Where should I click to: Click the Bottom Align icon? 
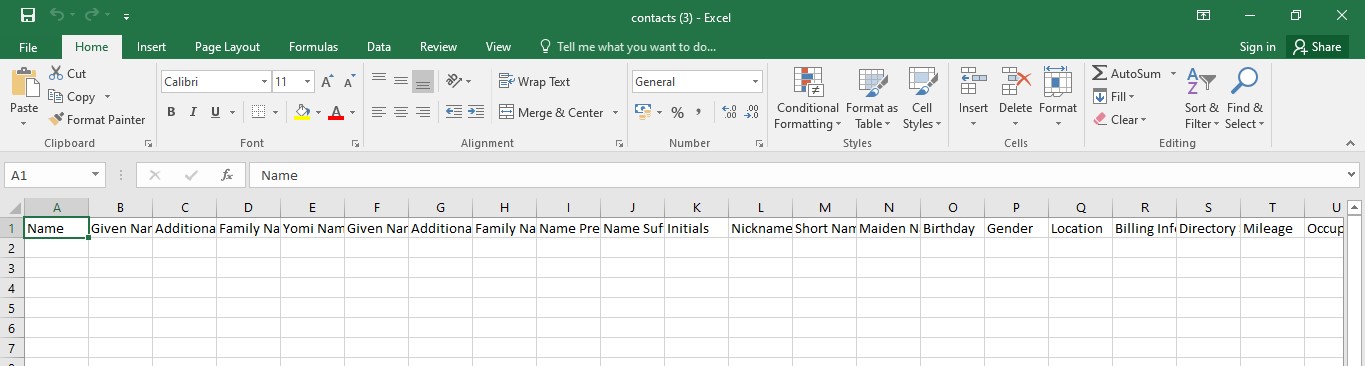tap(423, 81)
